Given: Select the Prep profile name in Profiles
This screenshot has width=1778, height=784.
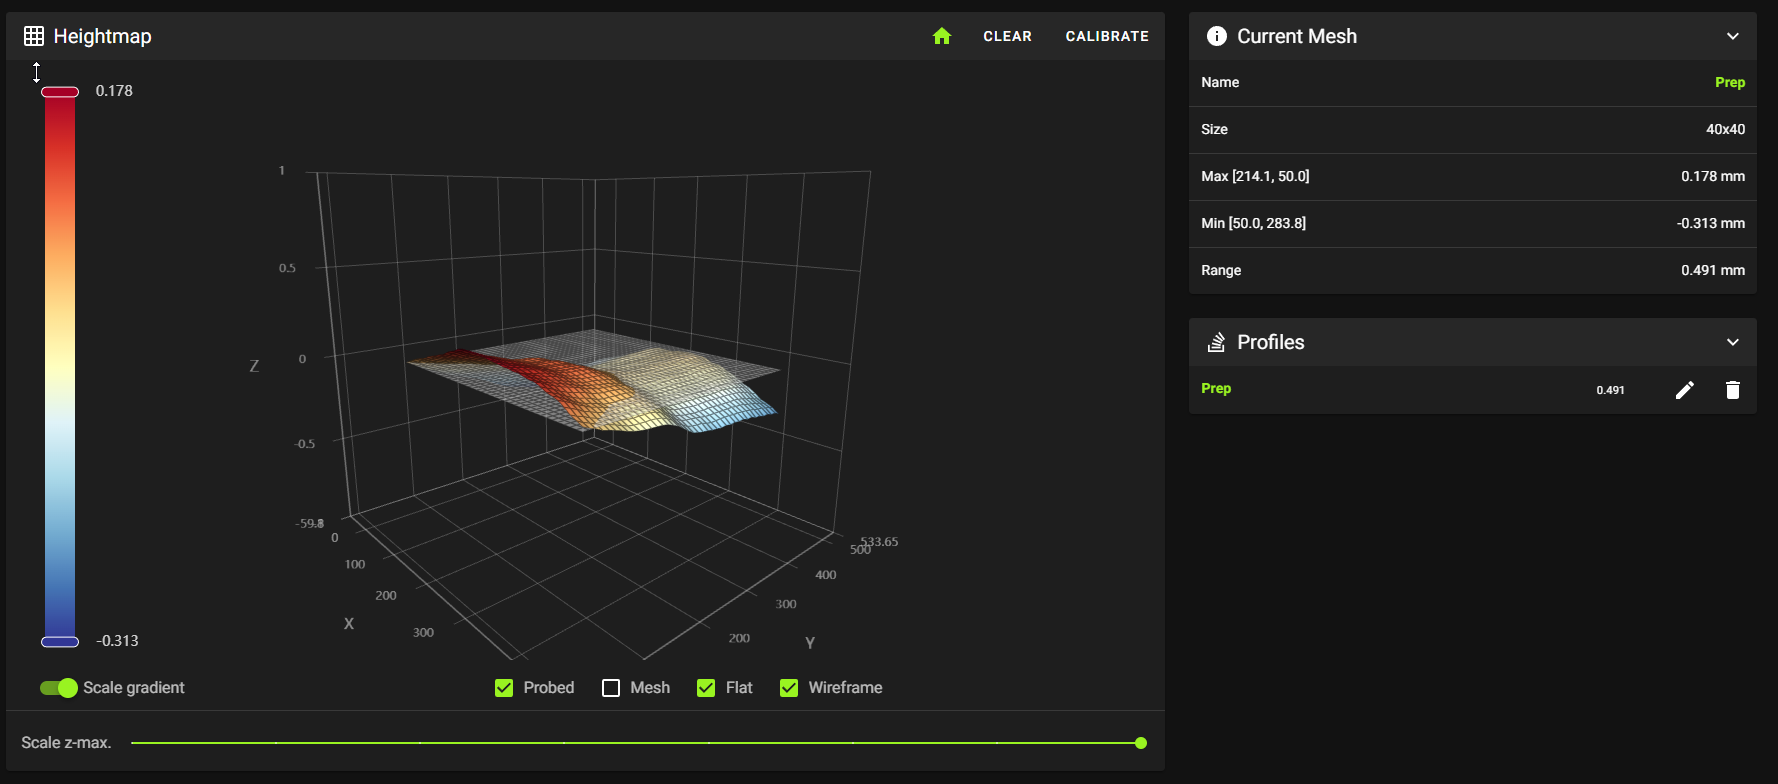Looking at the screenshot, I should [1216, 389].
